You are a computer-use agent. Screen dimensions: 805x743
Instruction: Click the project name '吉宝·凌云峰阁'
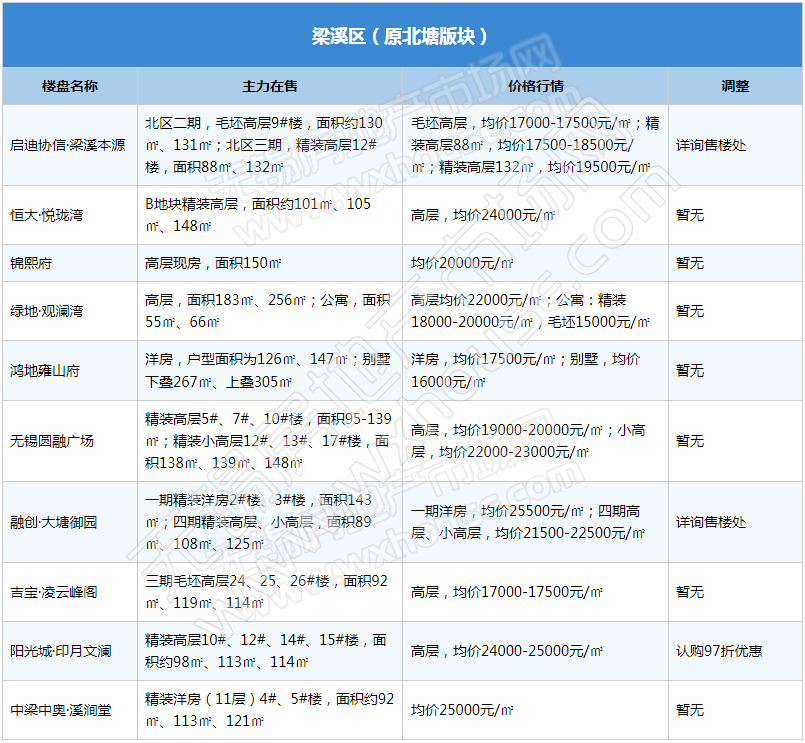(x=54, y=592)
